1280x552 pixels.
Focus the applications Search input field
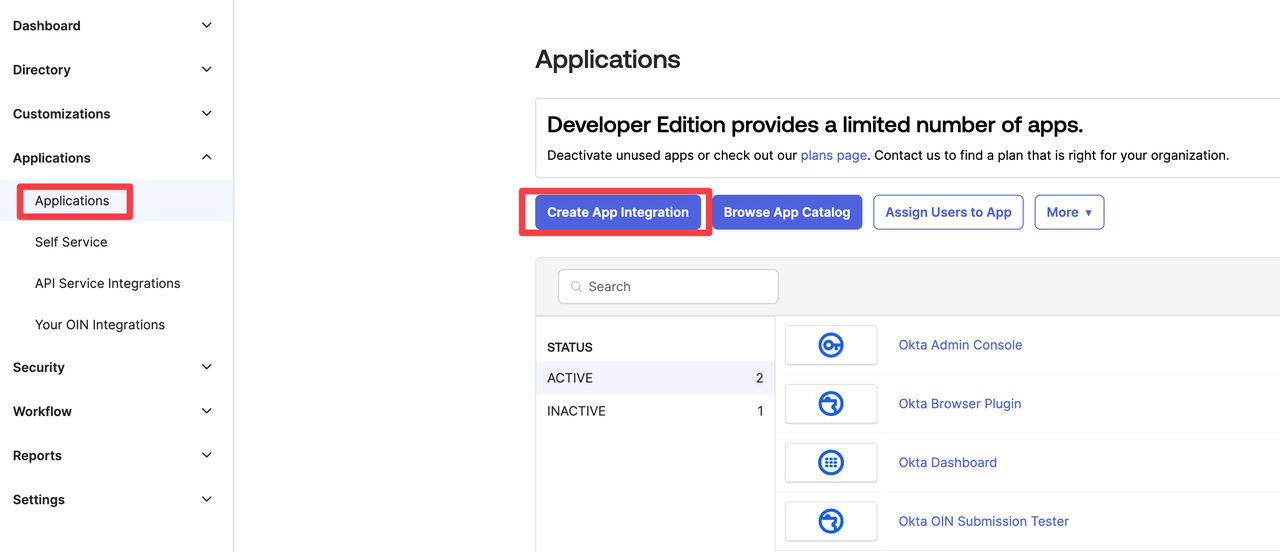pos(668,287)
